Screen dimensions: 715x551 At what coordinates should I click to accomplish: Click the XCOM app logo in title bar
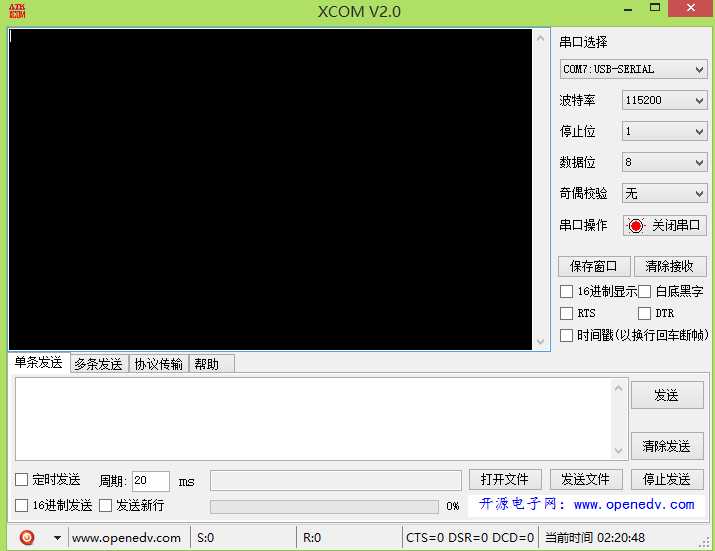point(17,11)
